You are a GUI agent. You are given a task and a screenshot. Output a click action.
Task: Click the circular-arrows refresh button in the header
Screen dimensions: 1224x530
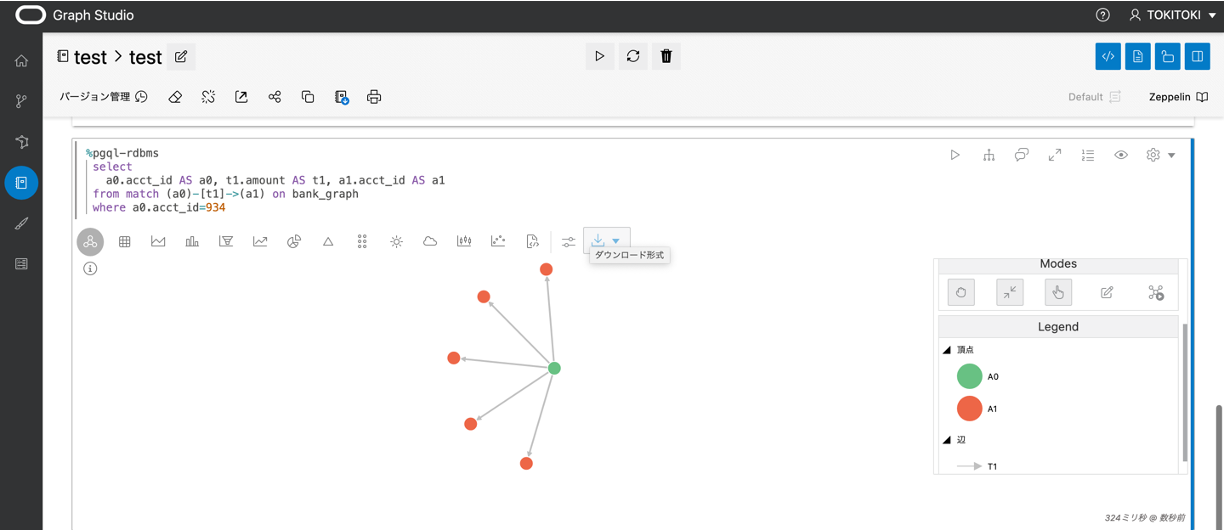[633, 56]
